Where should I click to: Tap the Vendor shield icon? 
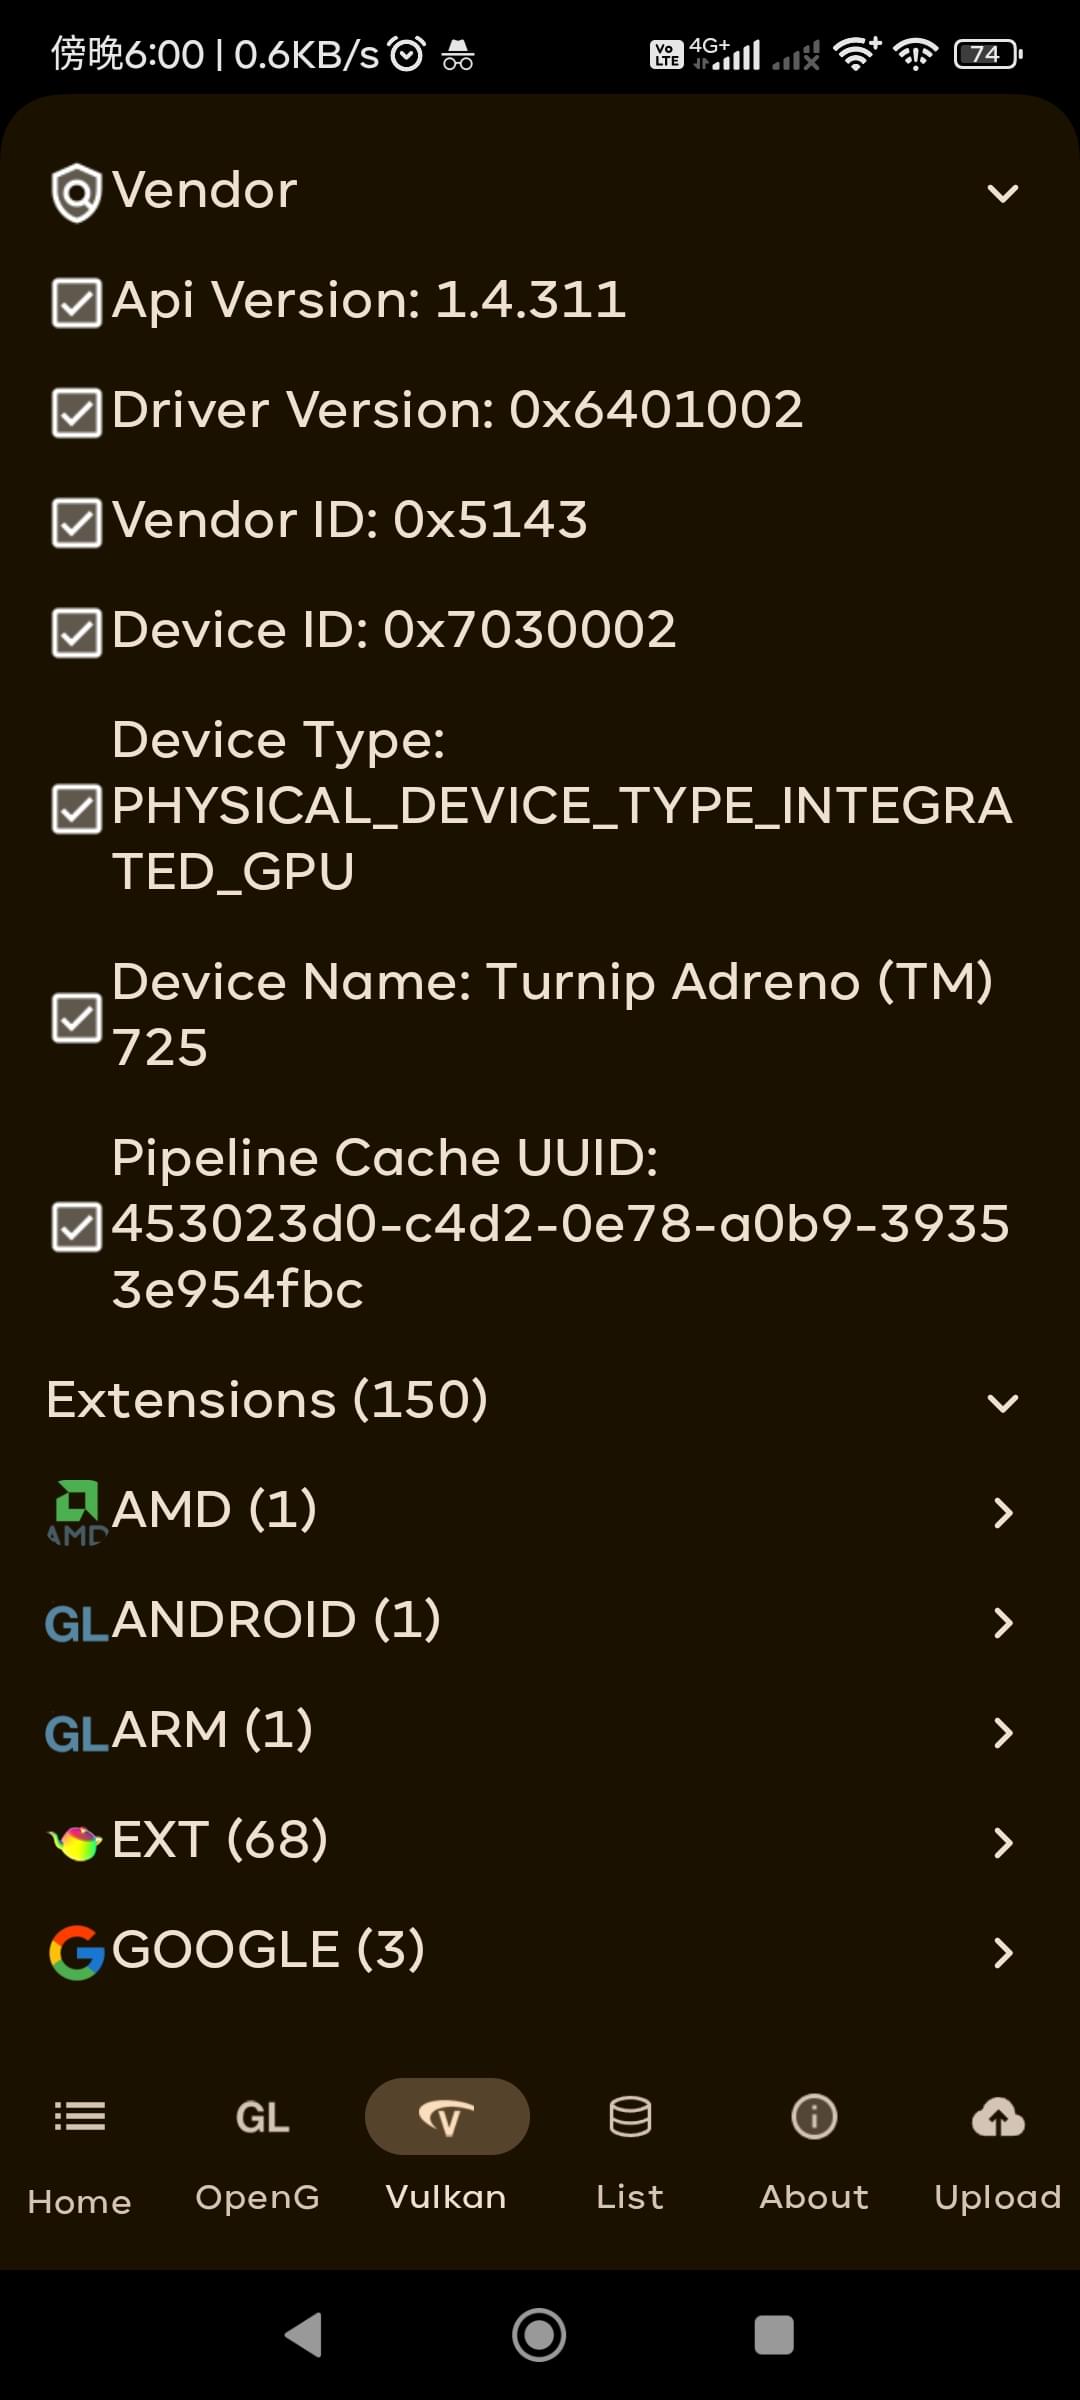click(x=76, y=193)
